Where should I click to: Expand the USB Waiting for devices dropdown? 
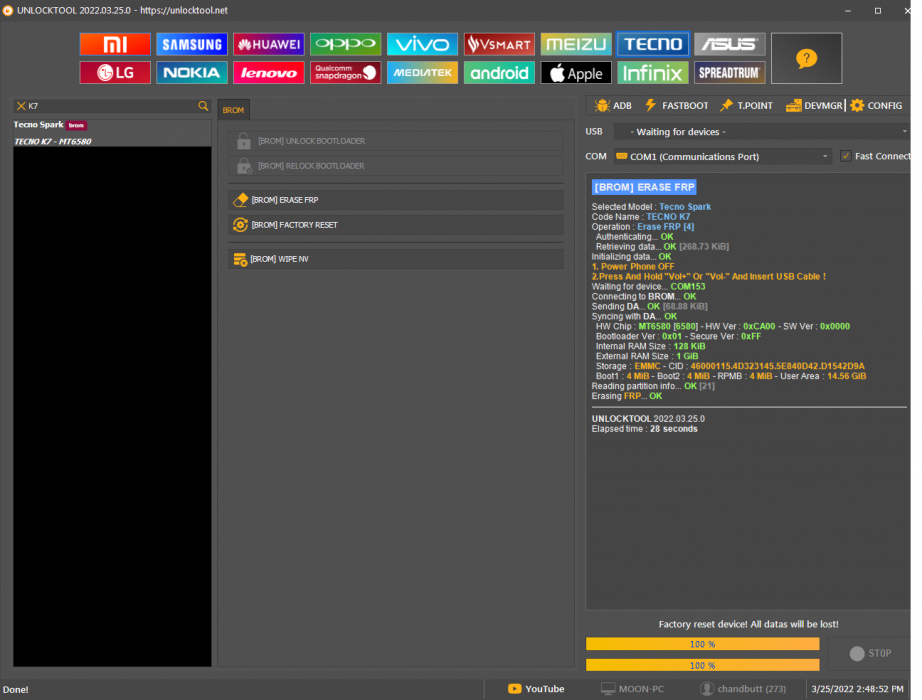[x=762, y=132]
